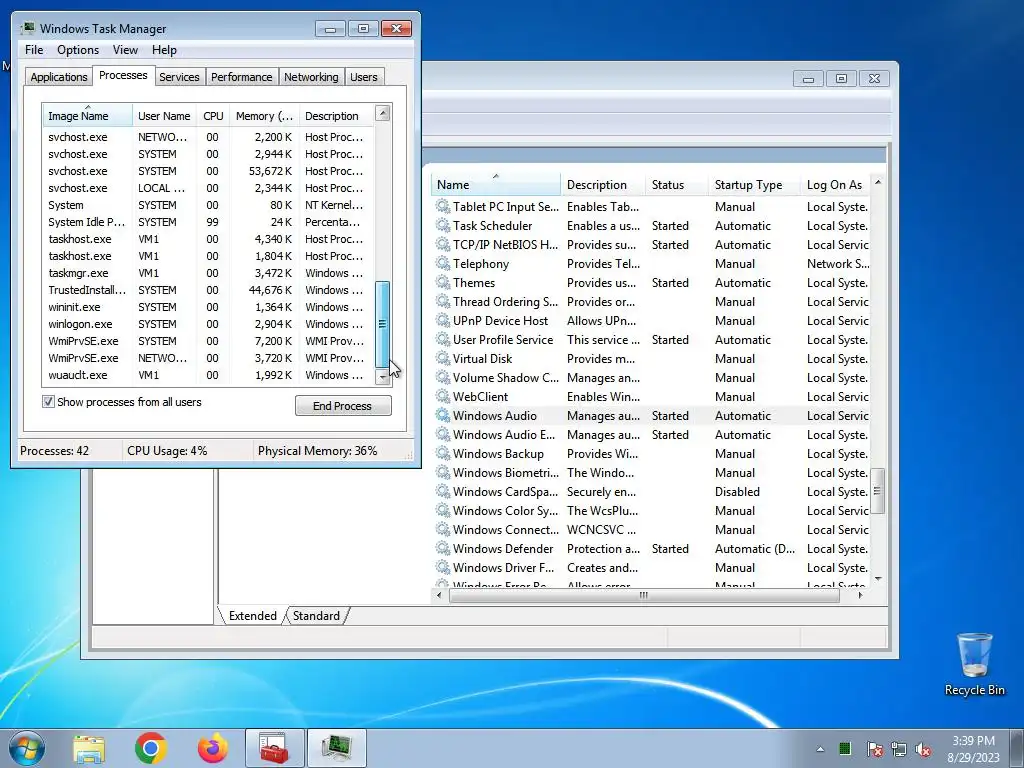Screen dimensions: 1024x768
Task: Switch to the Performance tab
Action: [x=242, y=77]
